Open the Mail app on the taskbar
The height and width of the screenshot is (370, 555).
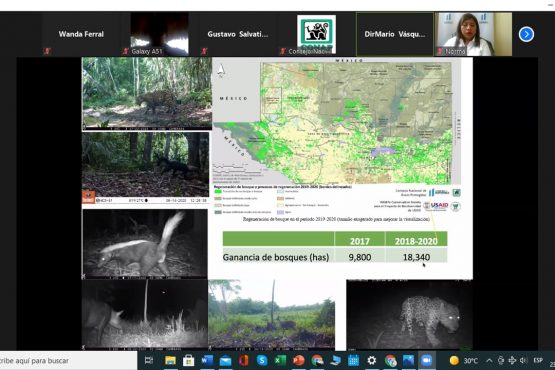(225, 360)
